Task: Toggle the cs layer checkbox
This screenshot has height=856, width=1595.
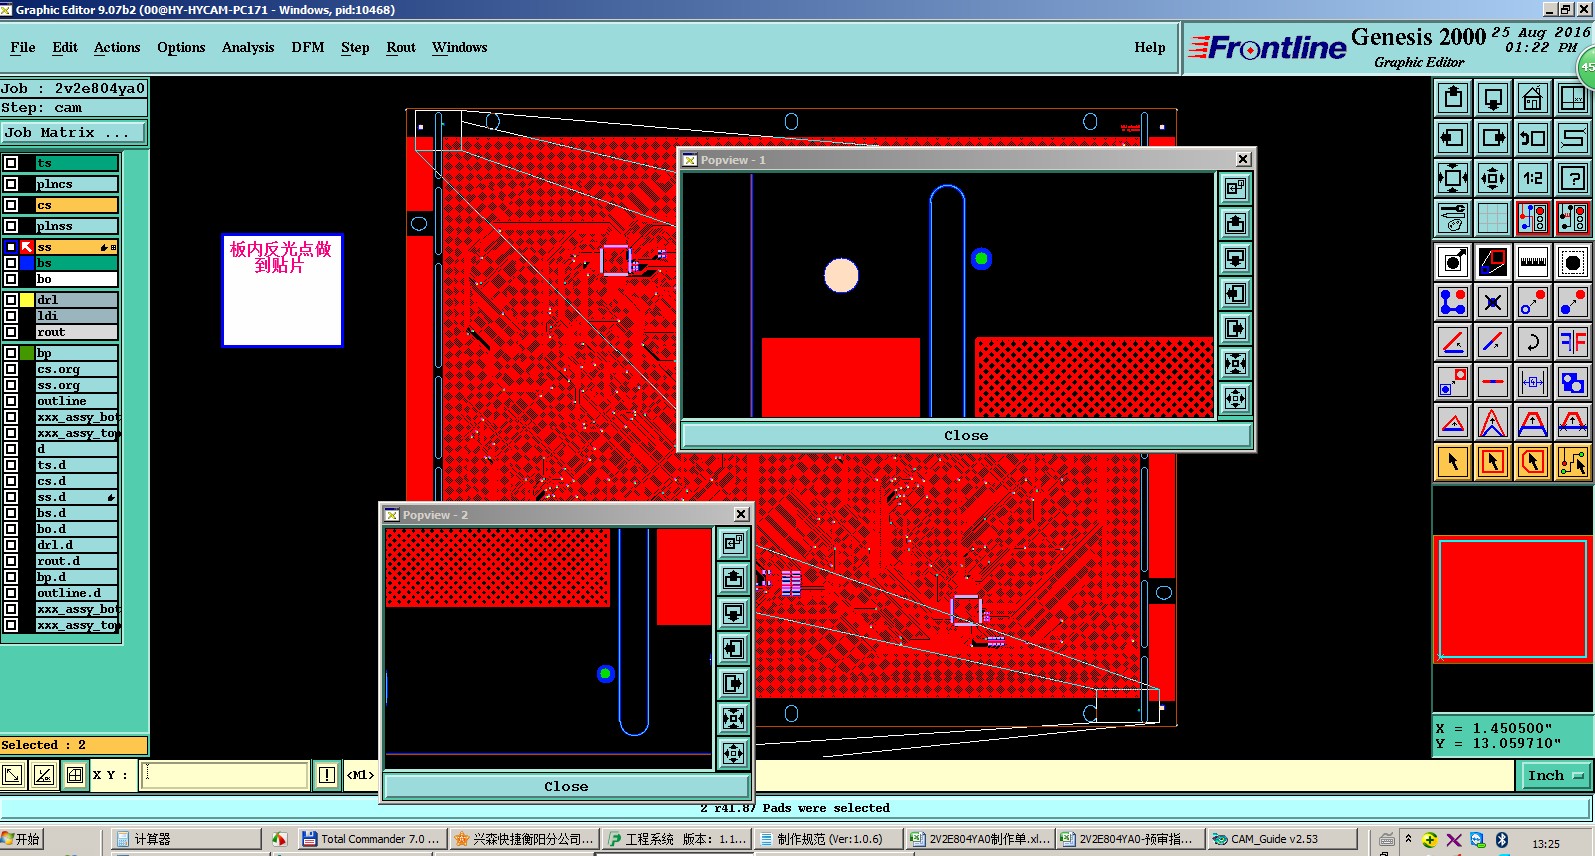Action: coord(11,205)
